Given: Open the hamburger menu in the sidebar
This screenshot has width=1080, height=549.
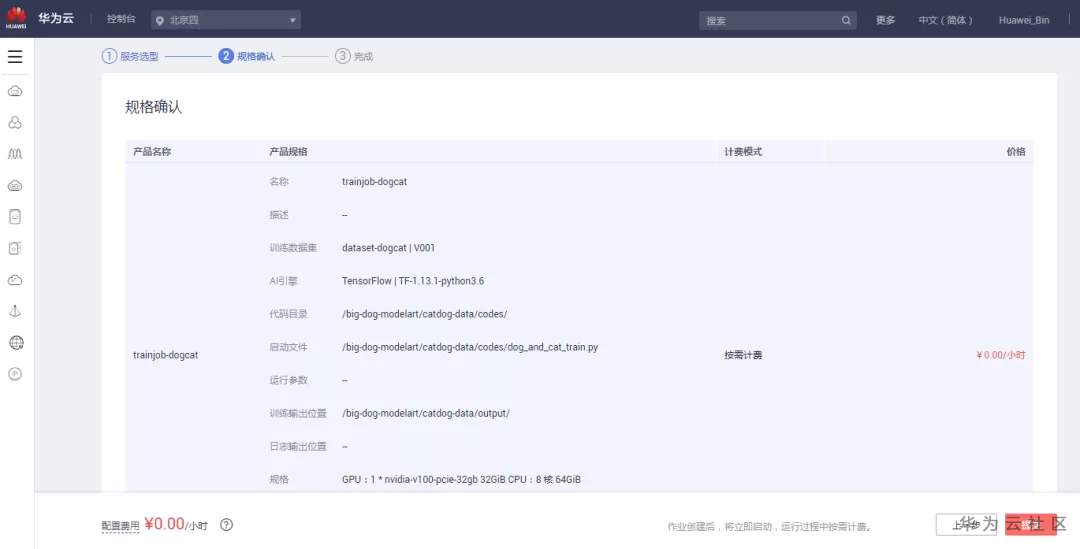Looking at the screenshot, I should [x=15, y=56].
